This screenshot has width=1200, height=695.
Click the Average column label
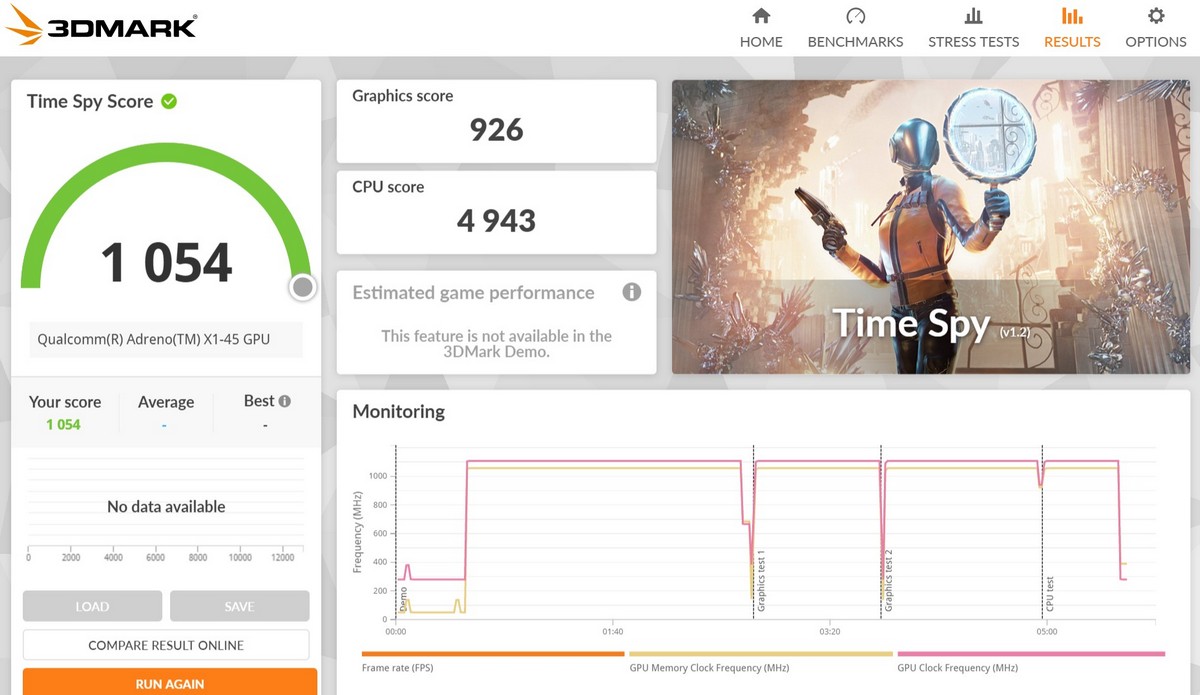(x=166, y=402)
